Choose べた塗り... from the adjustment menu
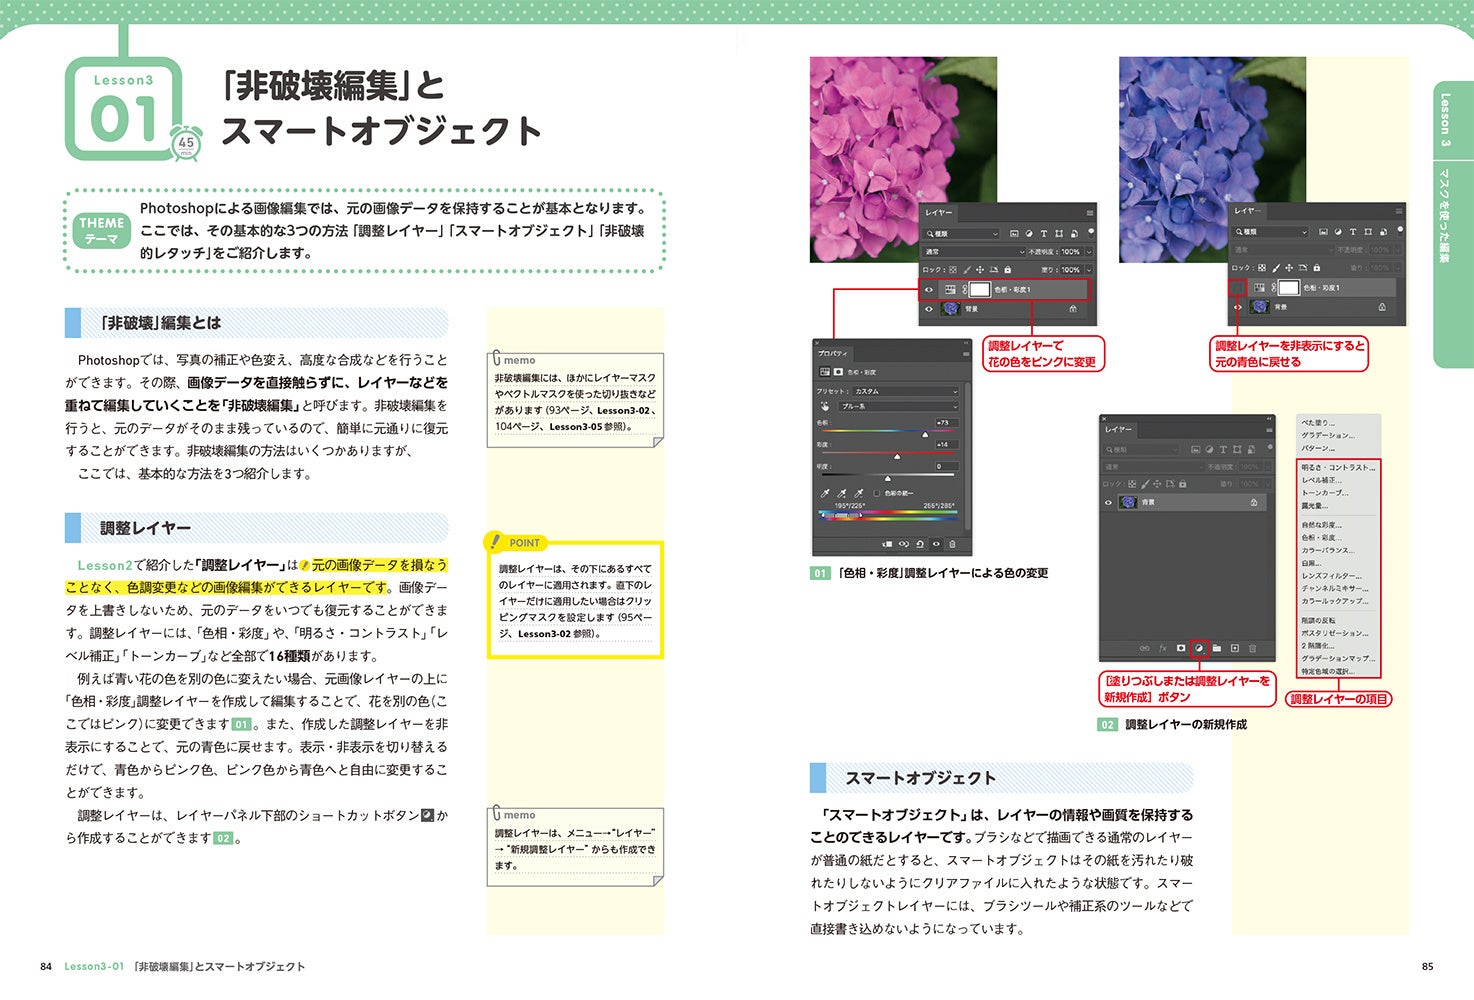 [1317, 423]
